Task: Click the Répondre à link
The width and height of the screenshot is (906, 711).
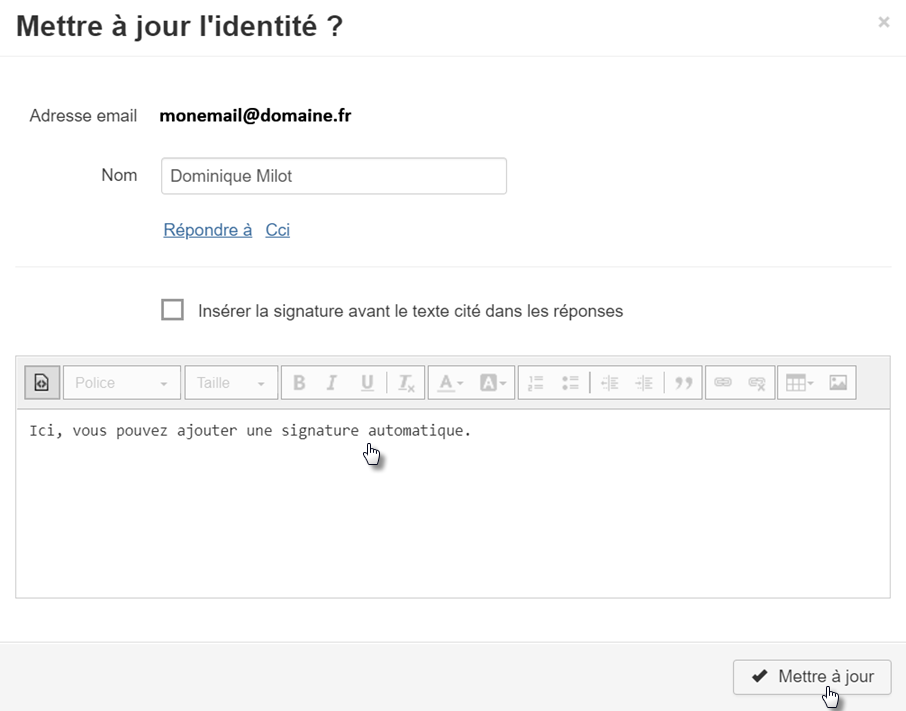Action: pos(207,230)
